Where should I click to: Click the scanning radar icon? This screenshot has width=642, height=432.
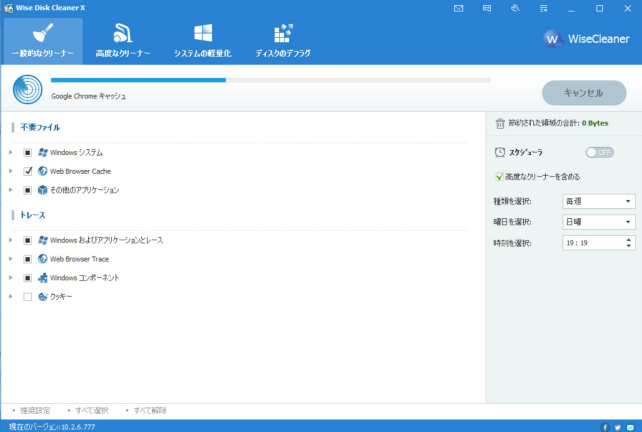pyautogui.click(x=27, y=89)
